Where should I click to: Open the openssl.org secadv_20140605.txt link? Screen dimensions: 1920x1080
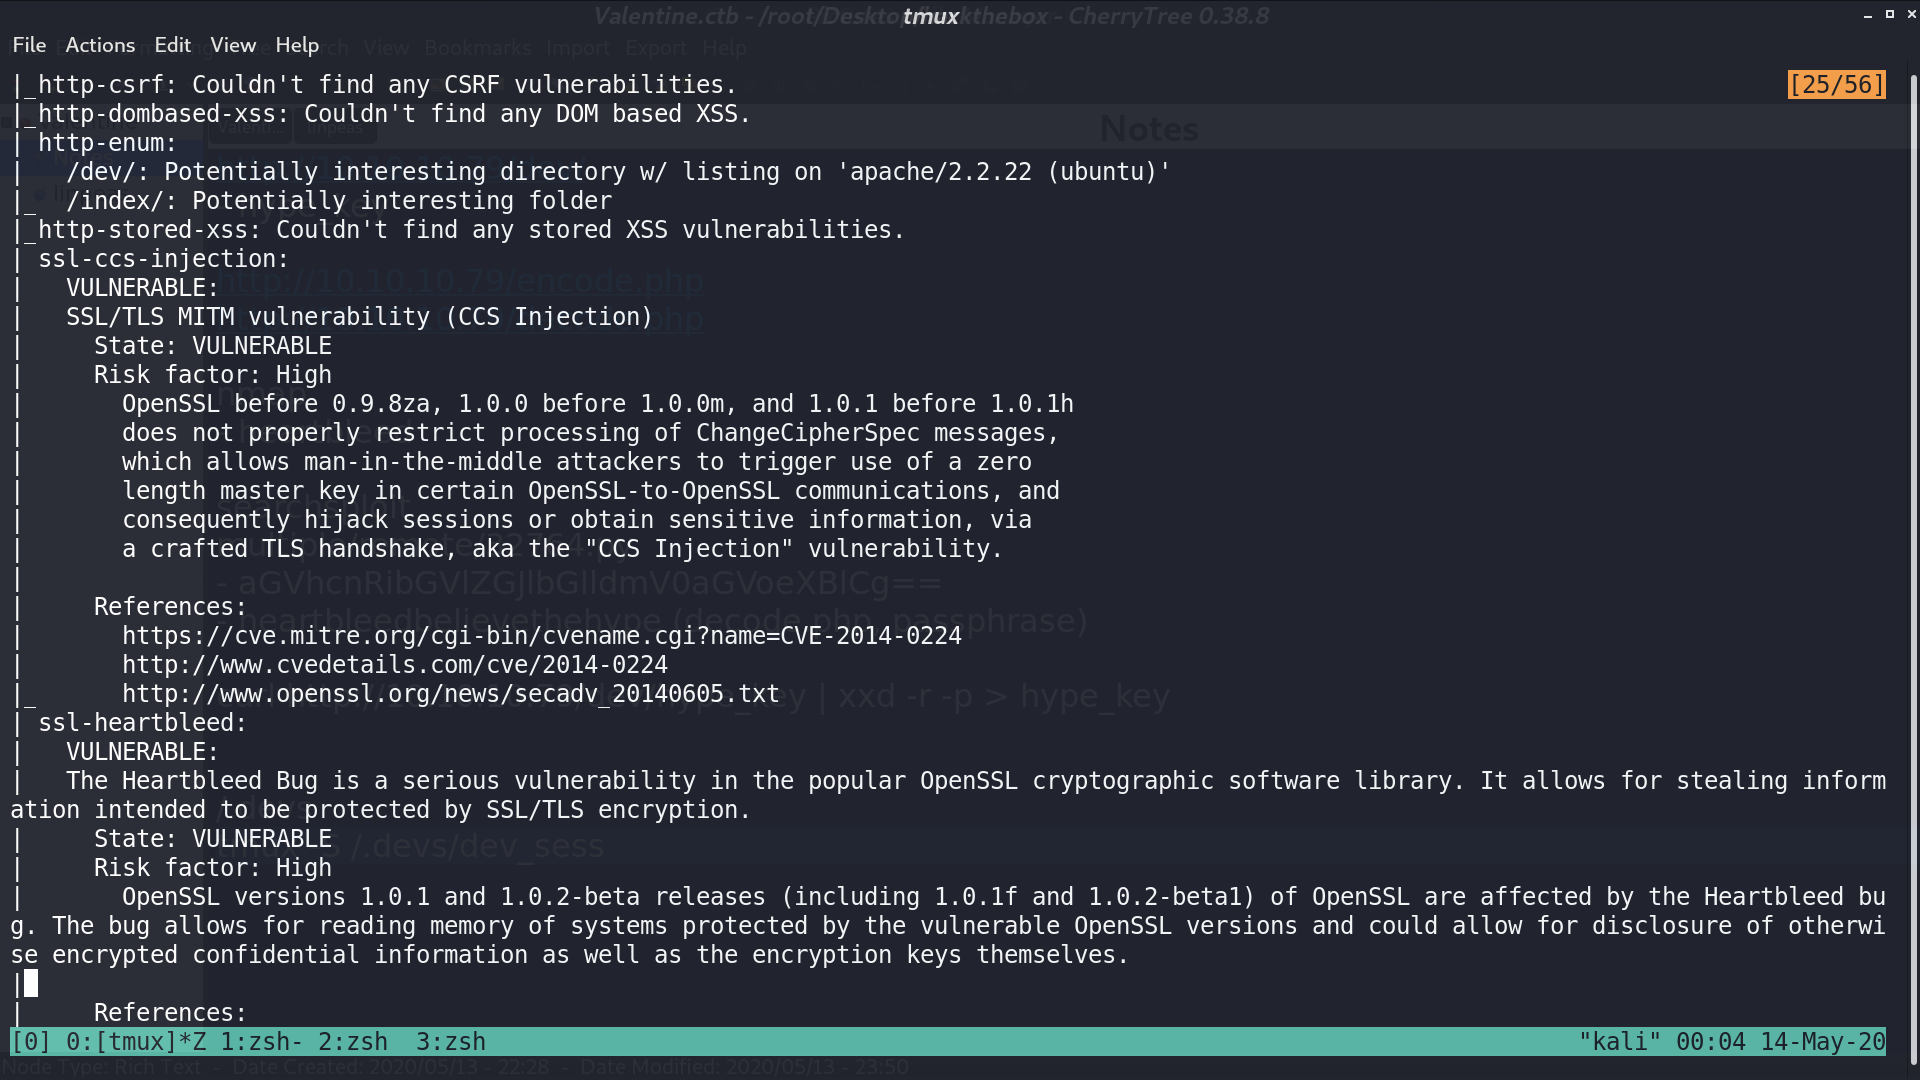pyautogui.click(x=451, y=694)
